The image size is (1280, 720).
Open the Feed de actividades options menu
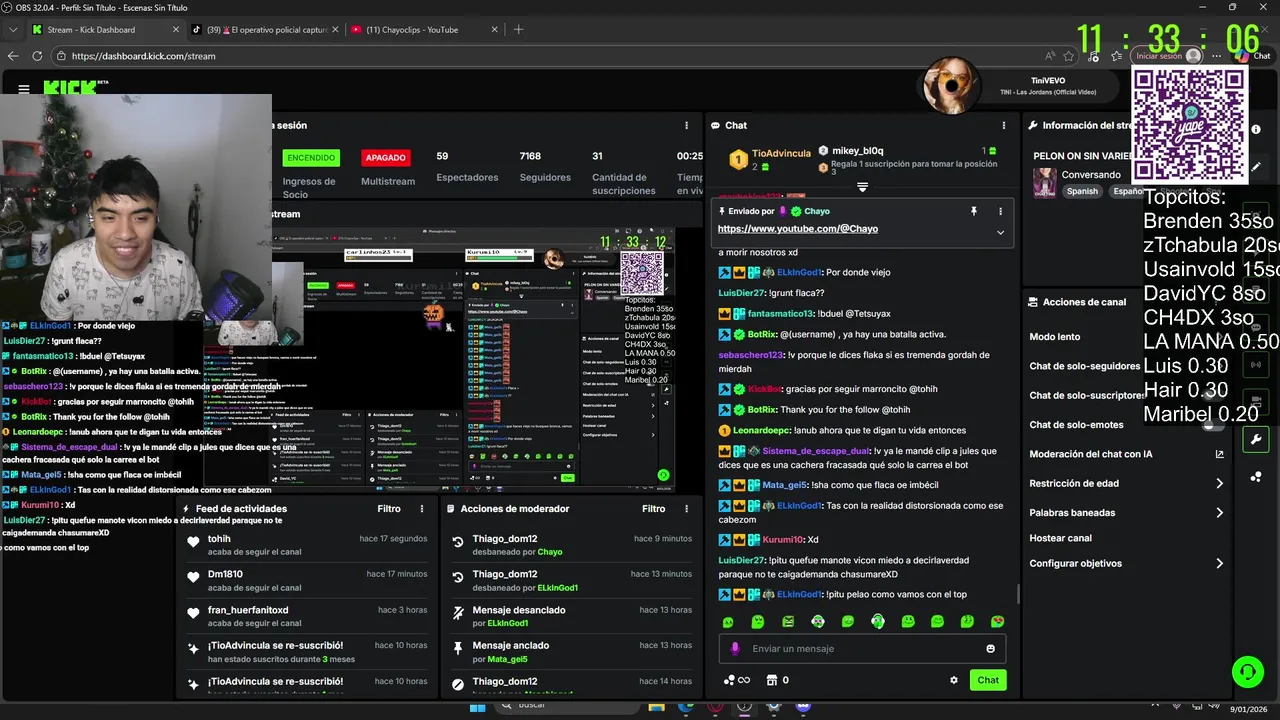[422, 508]
